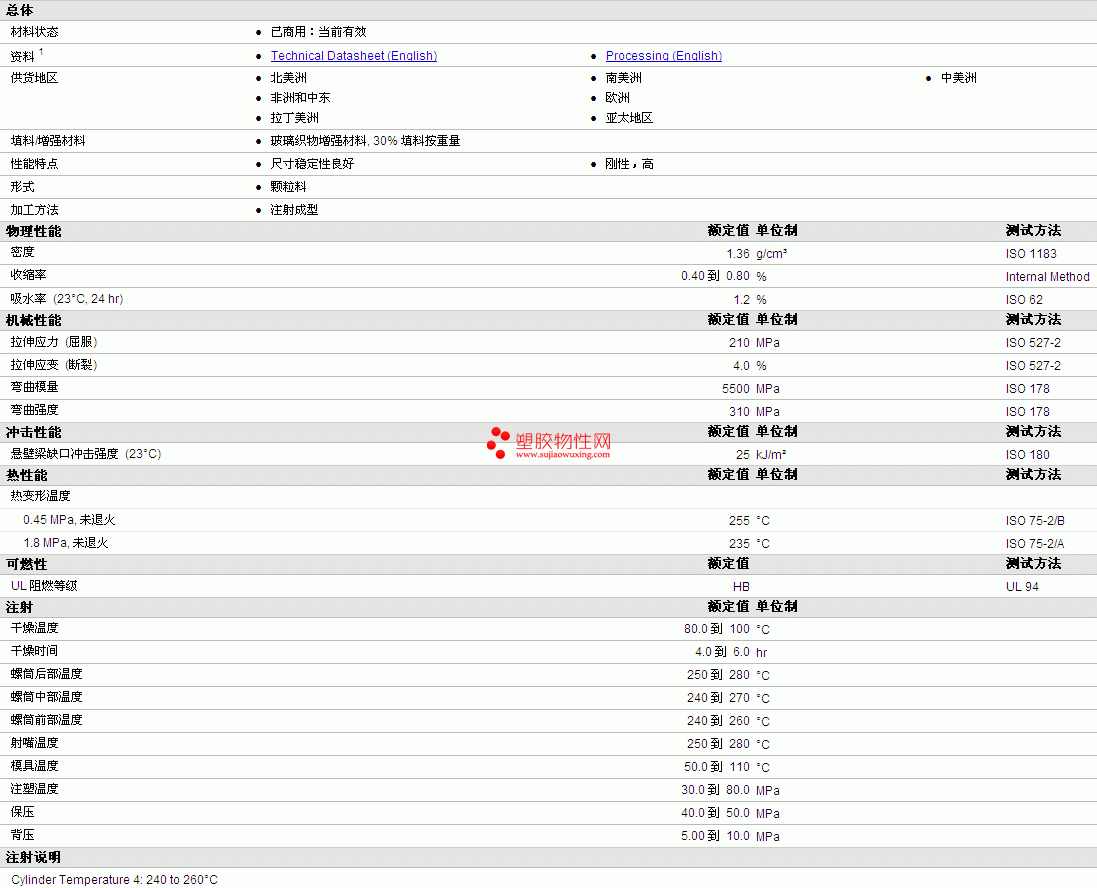
Task: Click the UL 94 test method
Action: click(1022, 587)
